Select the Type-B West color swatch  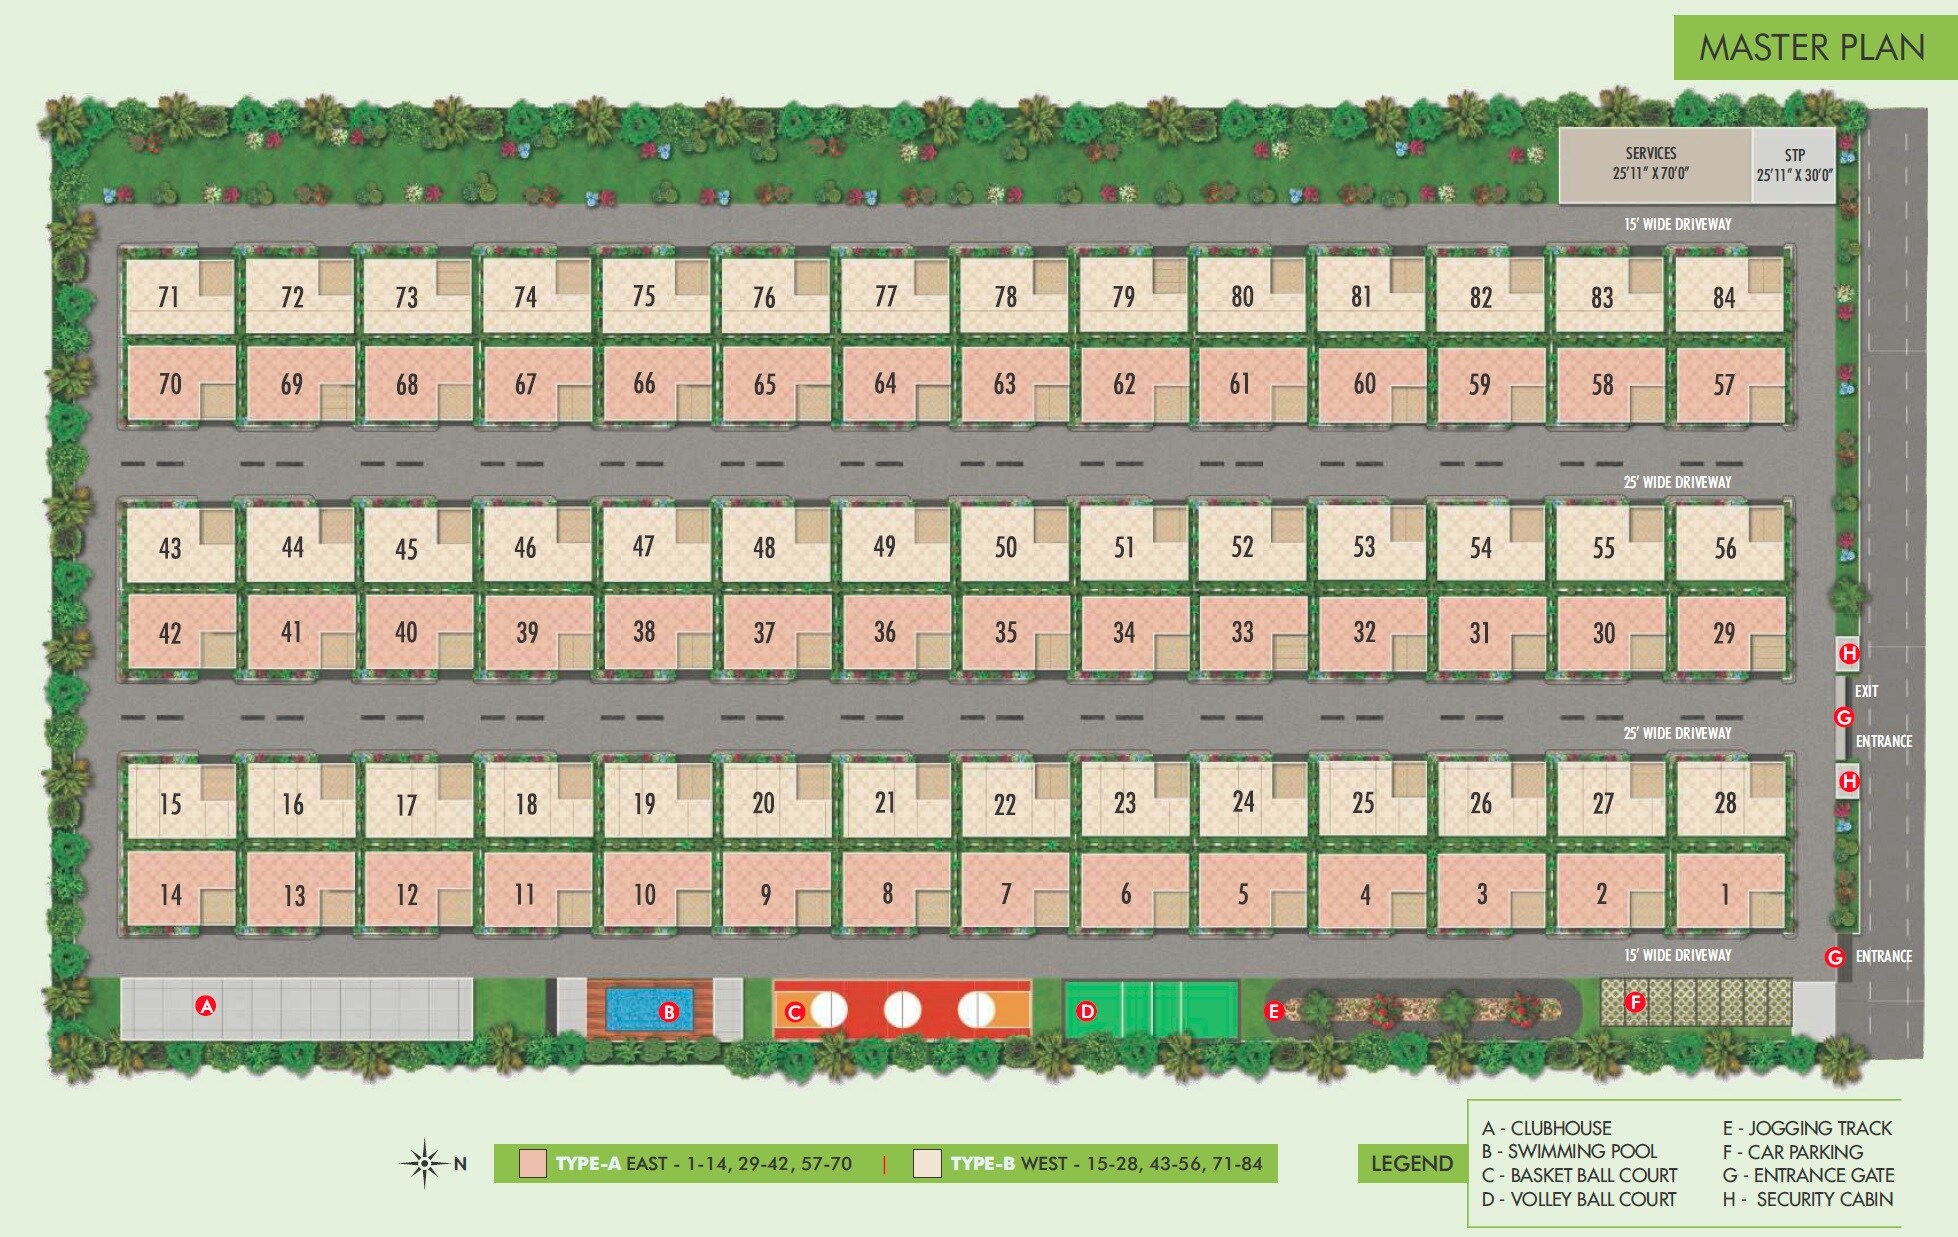pyautogui.click(x=927, y=1164)
